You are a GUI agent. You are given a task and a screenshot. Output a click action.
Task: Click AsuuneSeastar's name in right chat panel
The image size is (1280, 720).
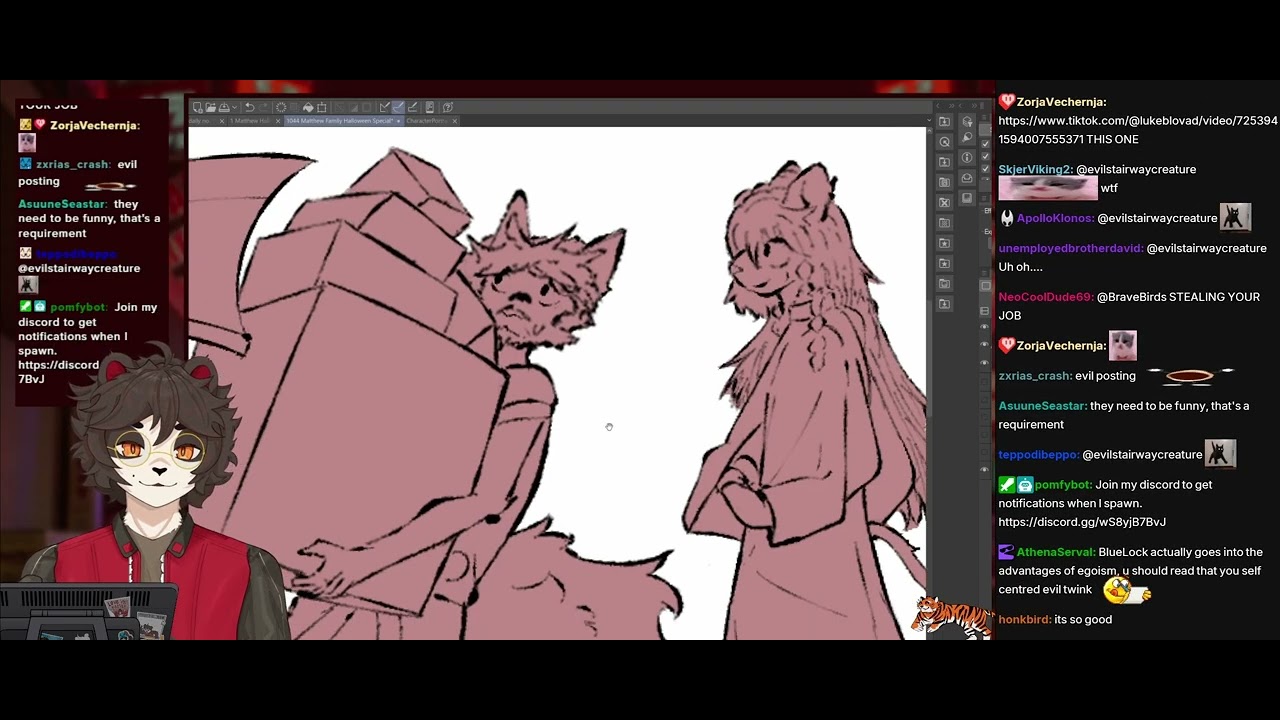click(1042, 406)
